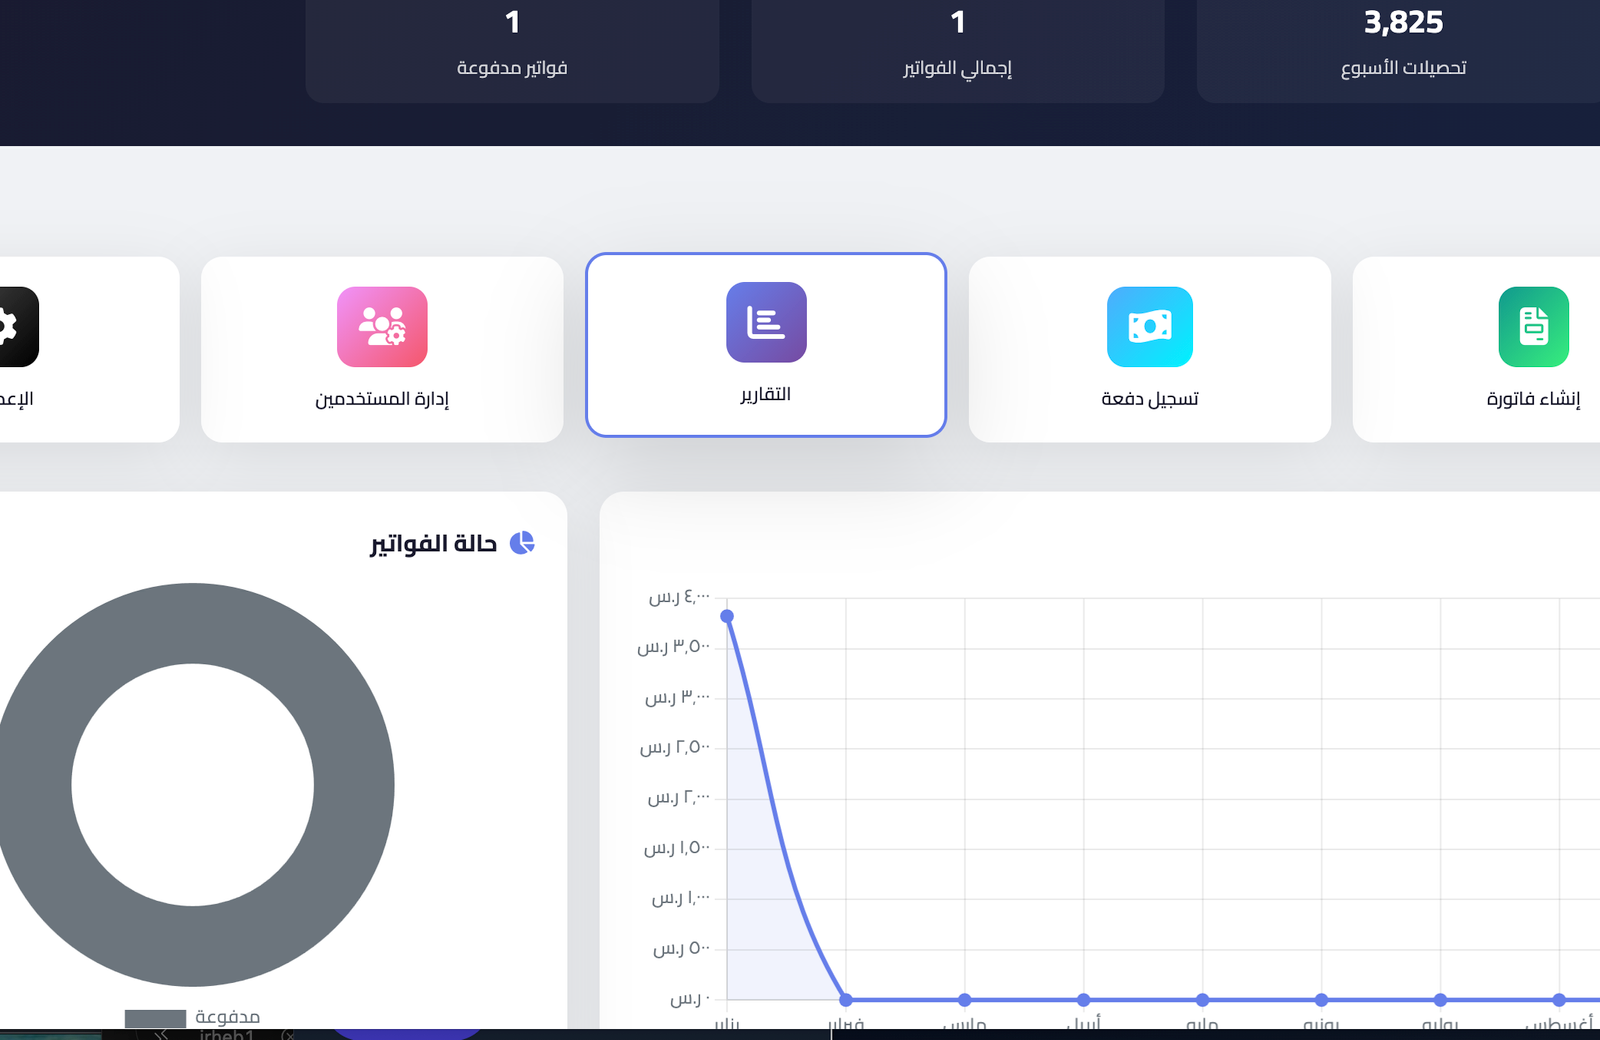
Task: Click the blue cash payment icon
Action: coord(1149,327)
